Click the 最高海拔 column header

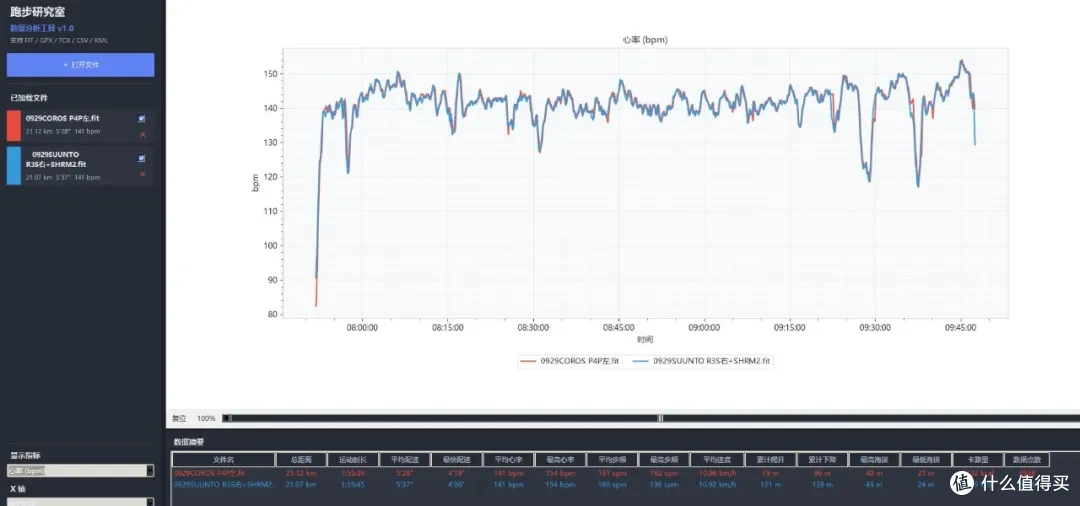point(874,460)
